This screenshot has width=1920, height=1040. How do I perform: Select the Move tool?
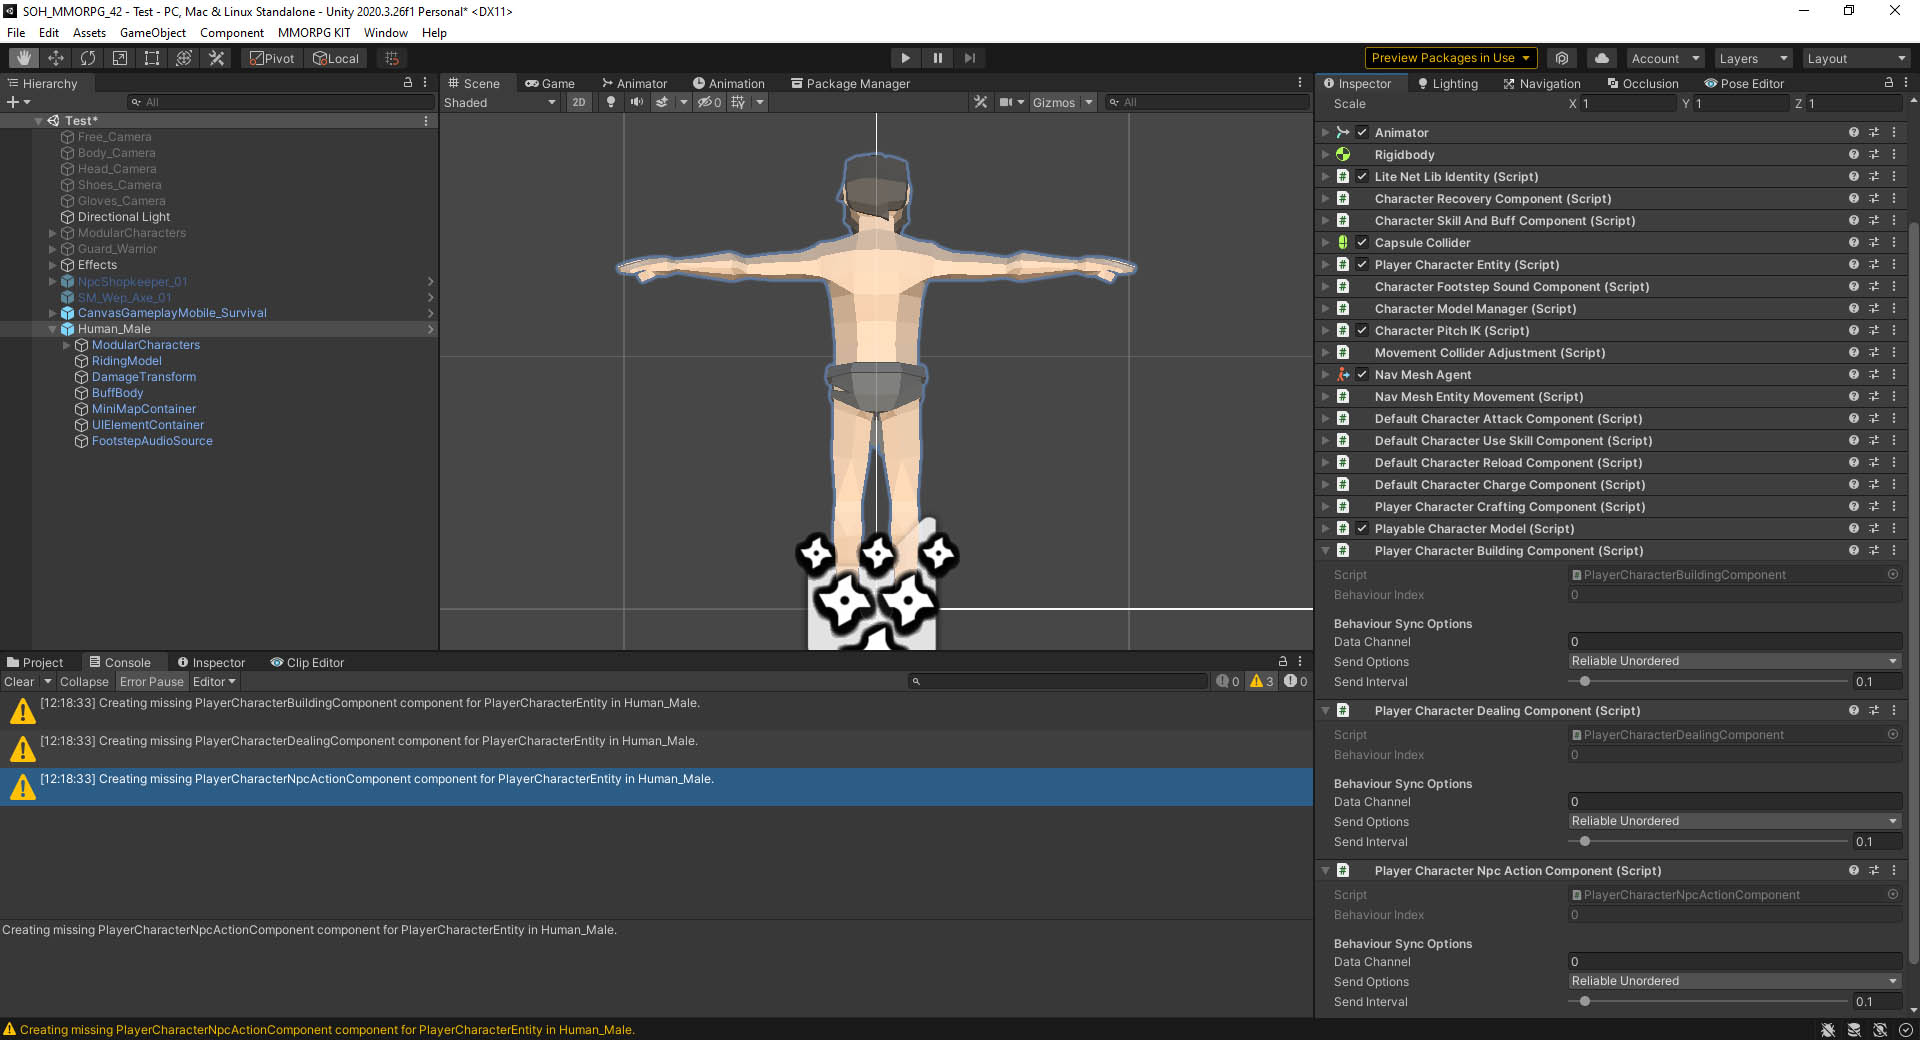[x=56, y=57]
